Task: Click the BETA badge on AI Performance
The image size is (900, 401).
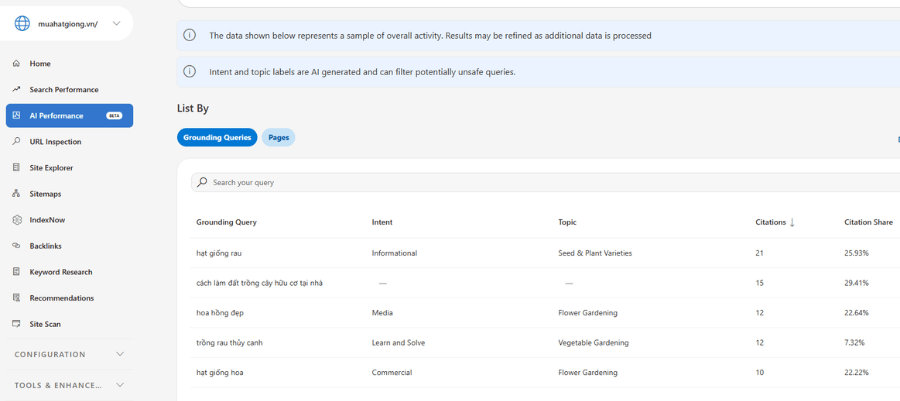Action: pos(114,116)
